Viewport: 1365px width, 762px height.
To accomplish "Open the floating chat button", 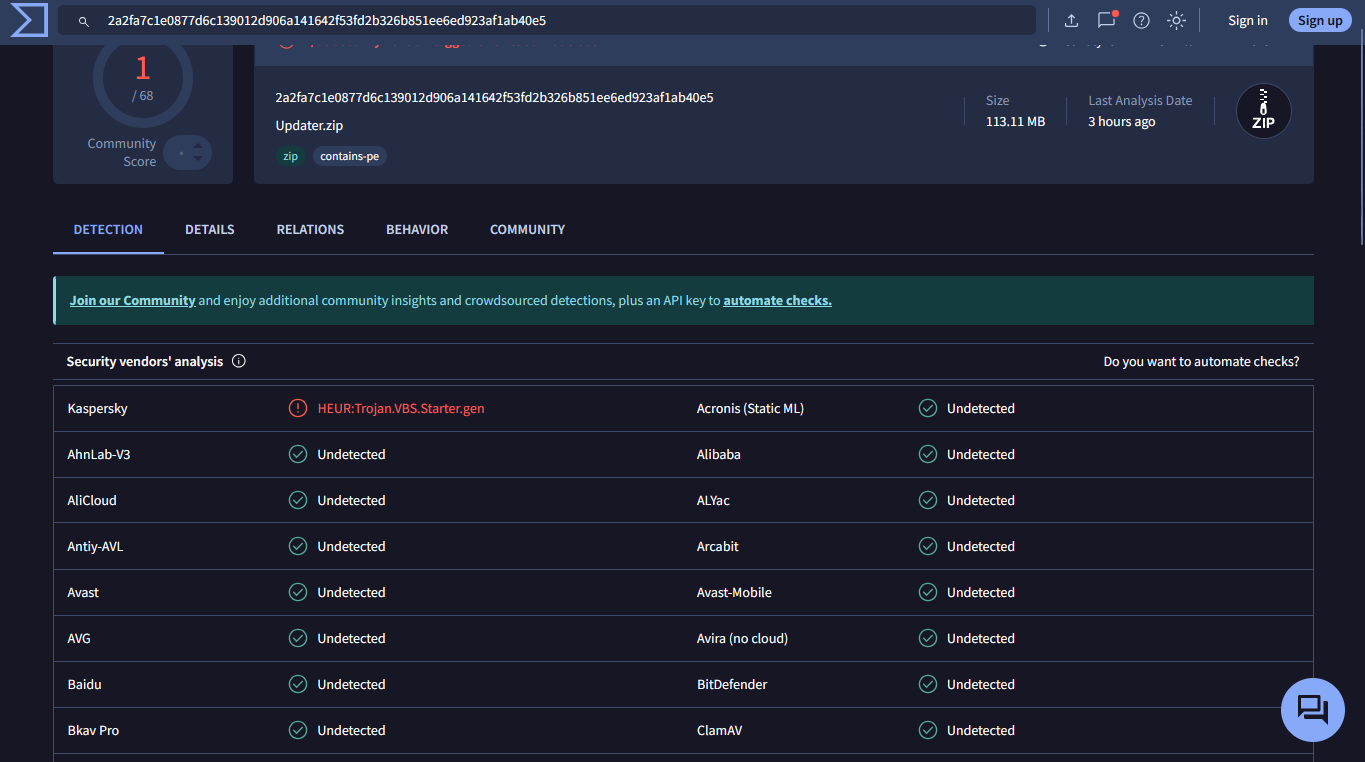I will [1313, 709].
